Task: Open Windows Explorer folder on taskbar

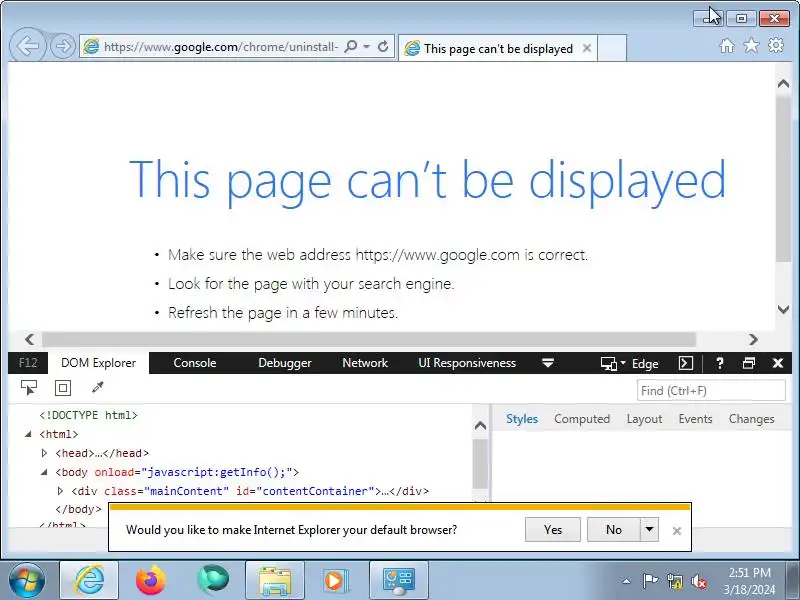Action: (x=274, y=580)
